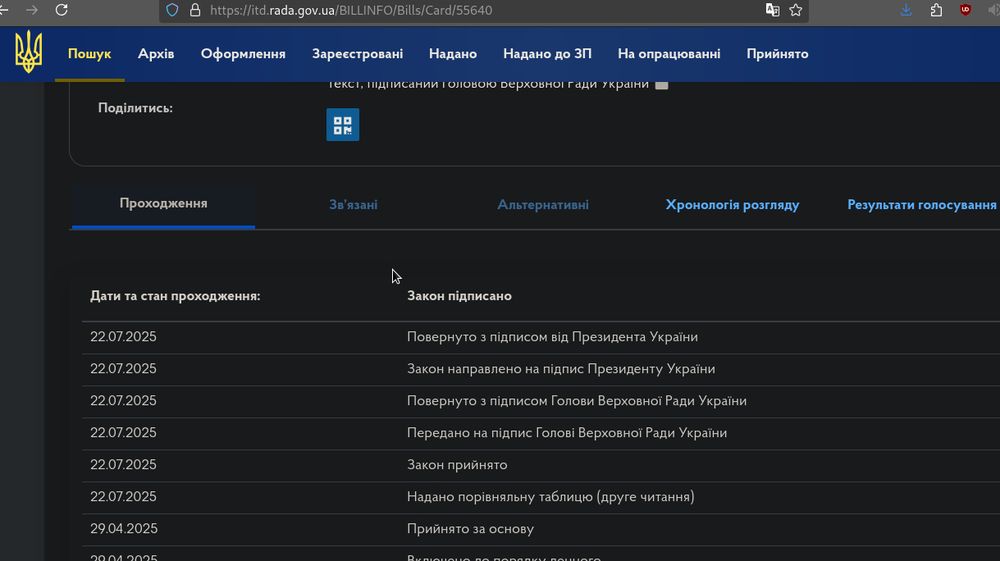Click 'Закон направлено на підпис Президенту України'
The image size is (1000, 561).
(561, 369)
